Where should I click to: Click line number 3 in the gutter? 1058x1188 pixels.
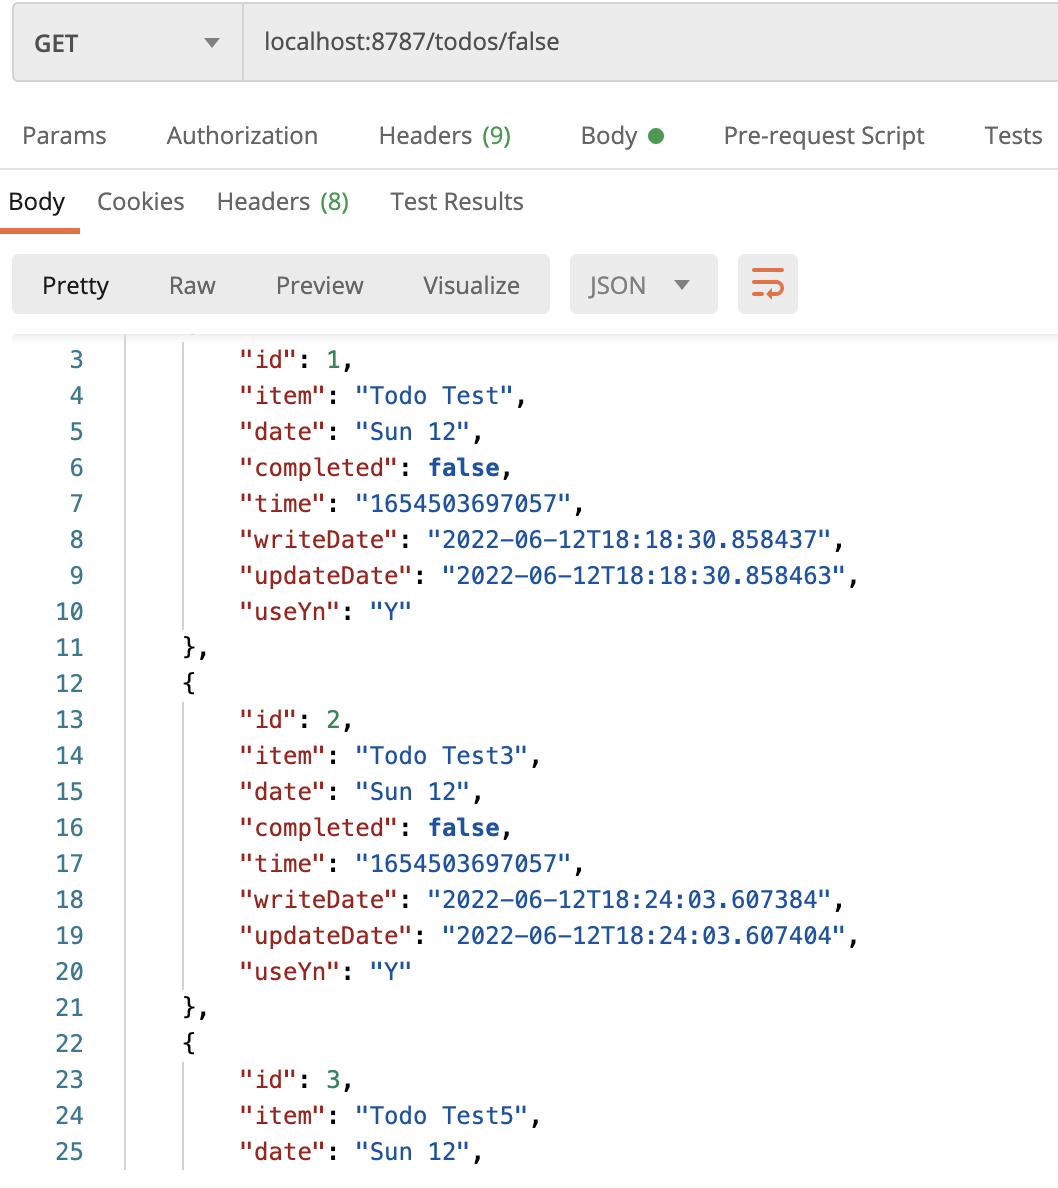click(77, 359)
